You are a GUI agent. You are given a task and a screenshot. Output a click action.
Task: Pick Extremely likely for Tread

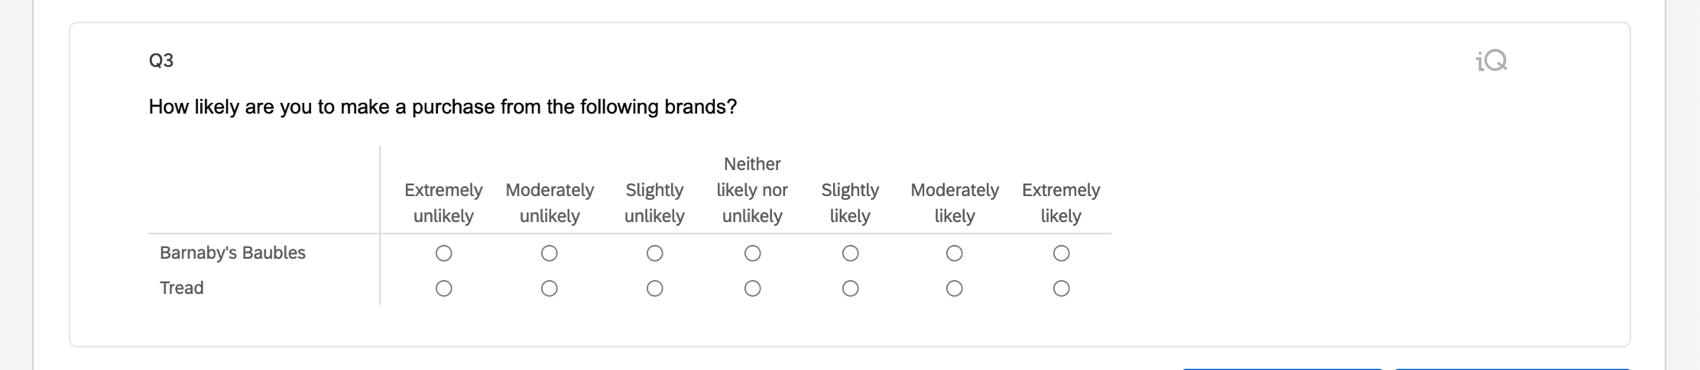[x=1061, y=289]
